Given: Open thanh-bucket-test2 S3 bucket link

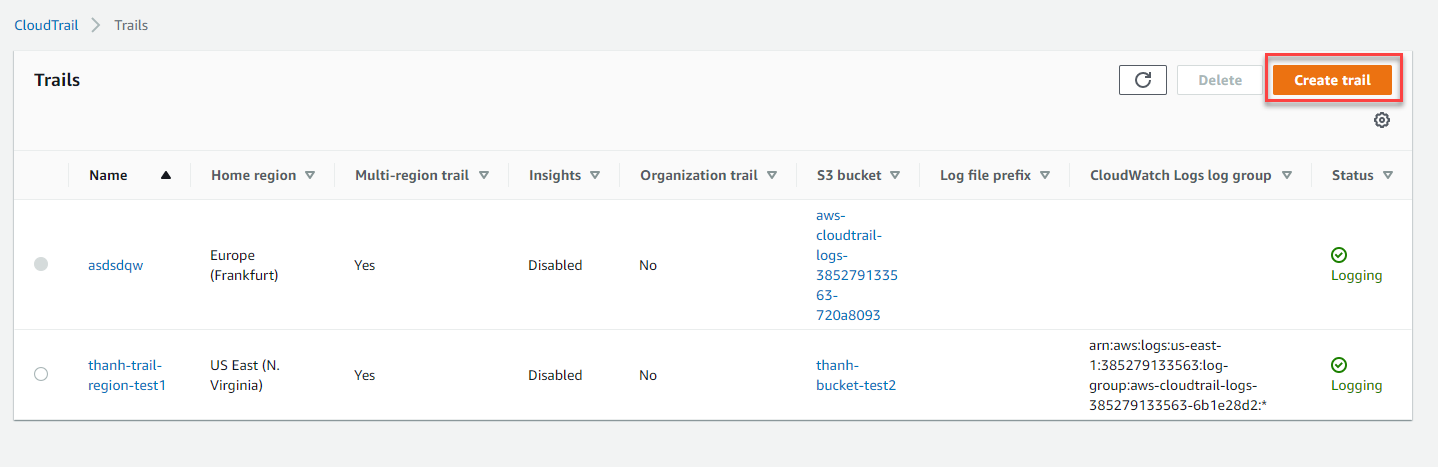Looking at the screenshot, I should (x=855, y=375).
